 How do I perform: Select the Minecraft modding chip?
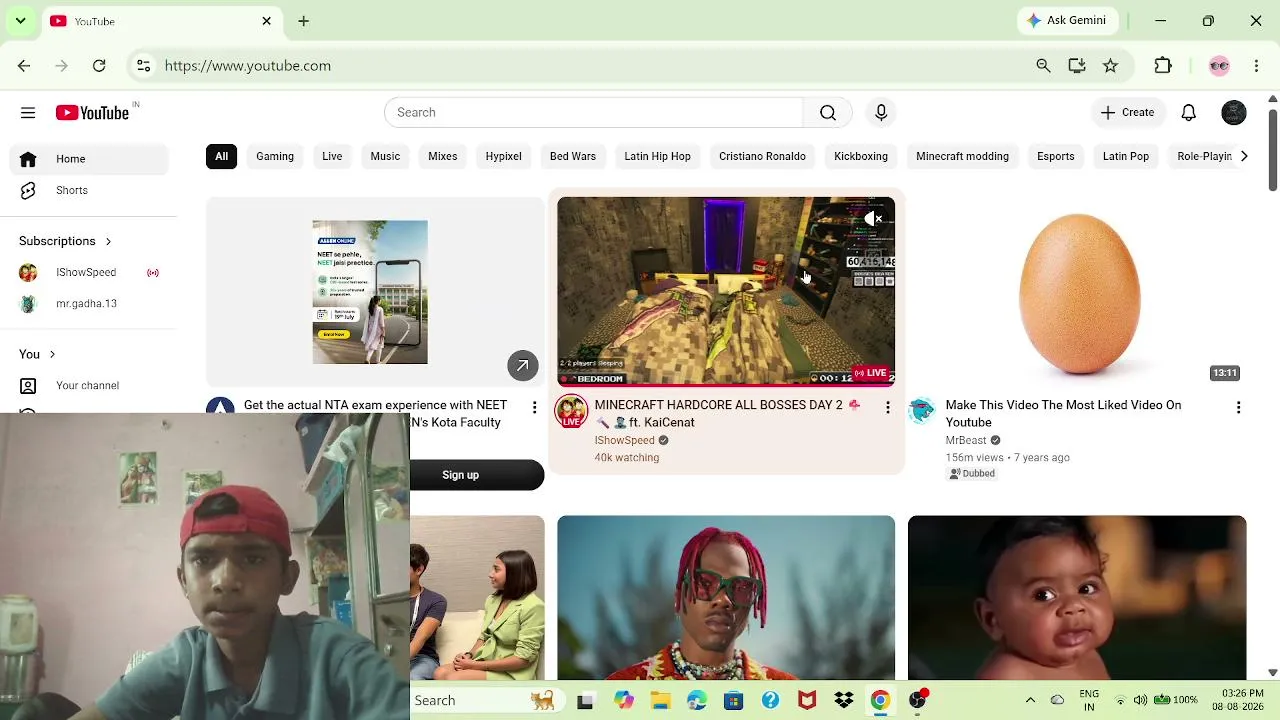[962, 157]
